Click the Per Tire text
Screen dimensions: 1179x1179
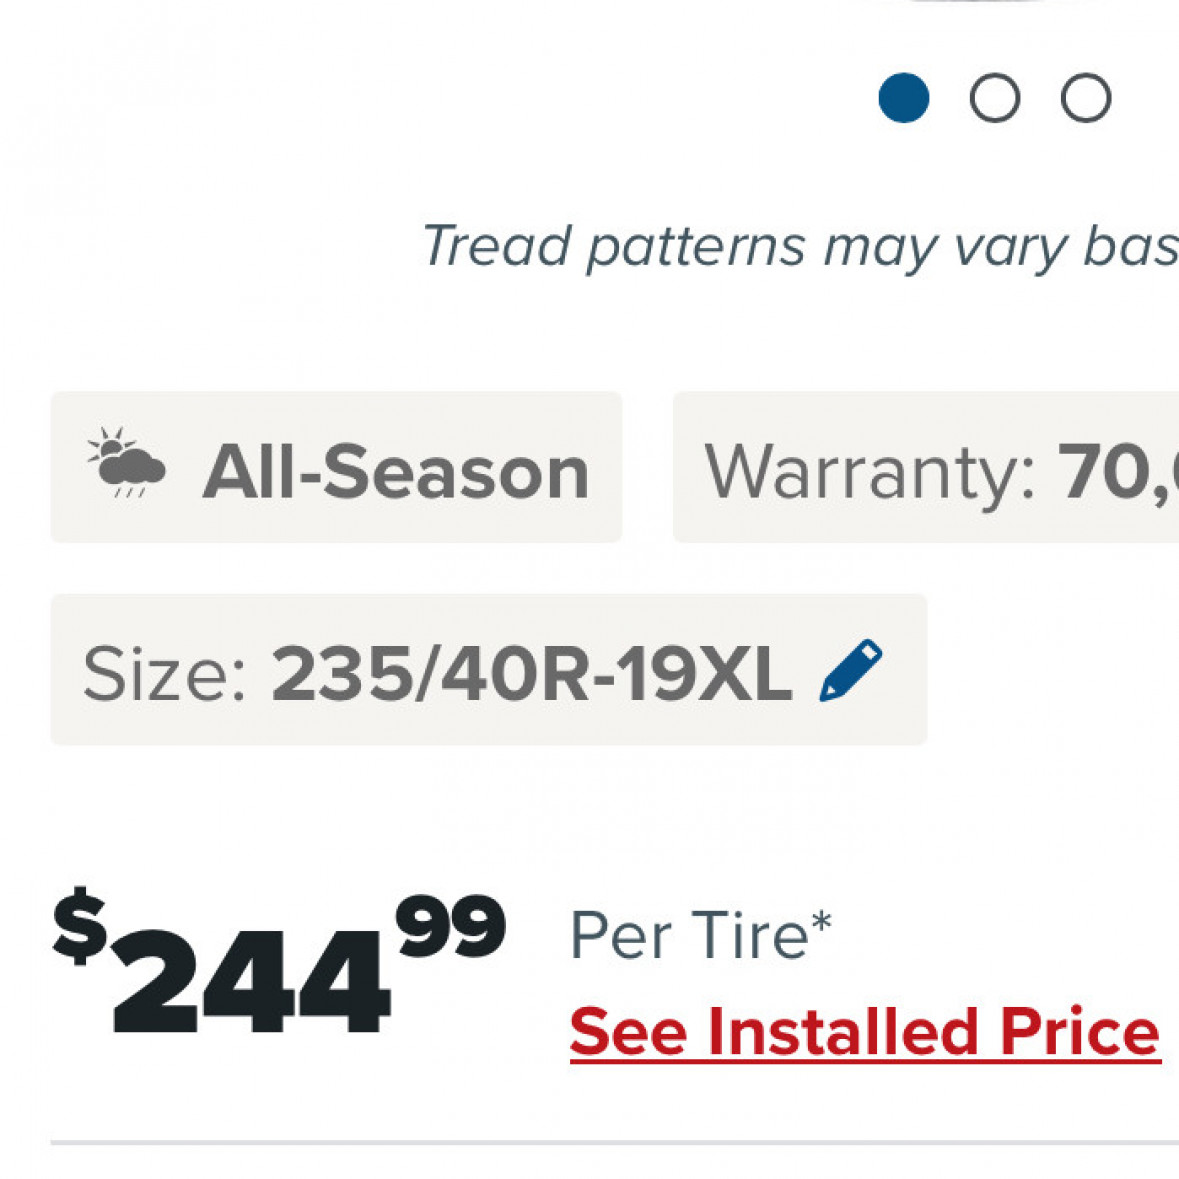pyautogui.click(x=688, y=936)
